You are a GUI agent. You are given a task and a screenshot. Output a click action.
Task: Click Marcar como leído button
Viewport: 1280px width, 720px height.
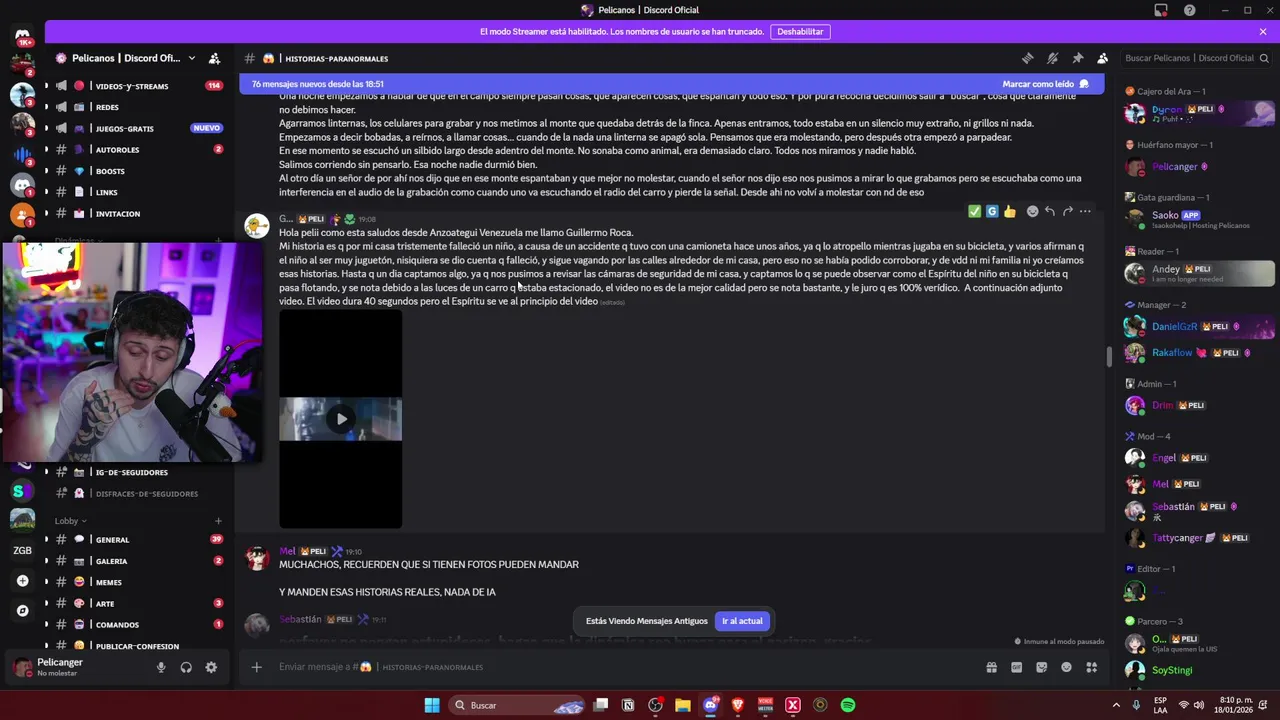(1045, 84)
